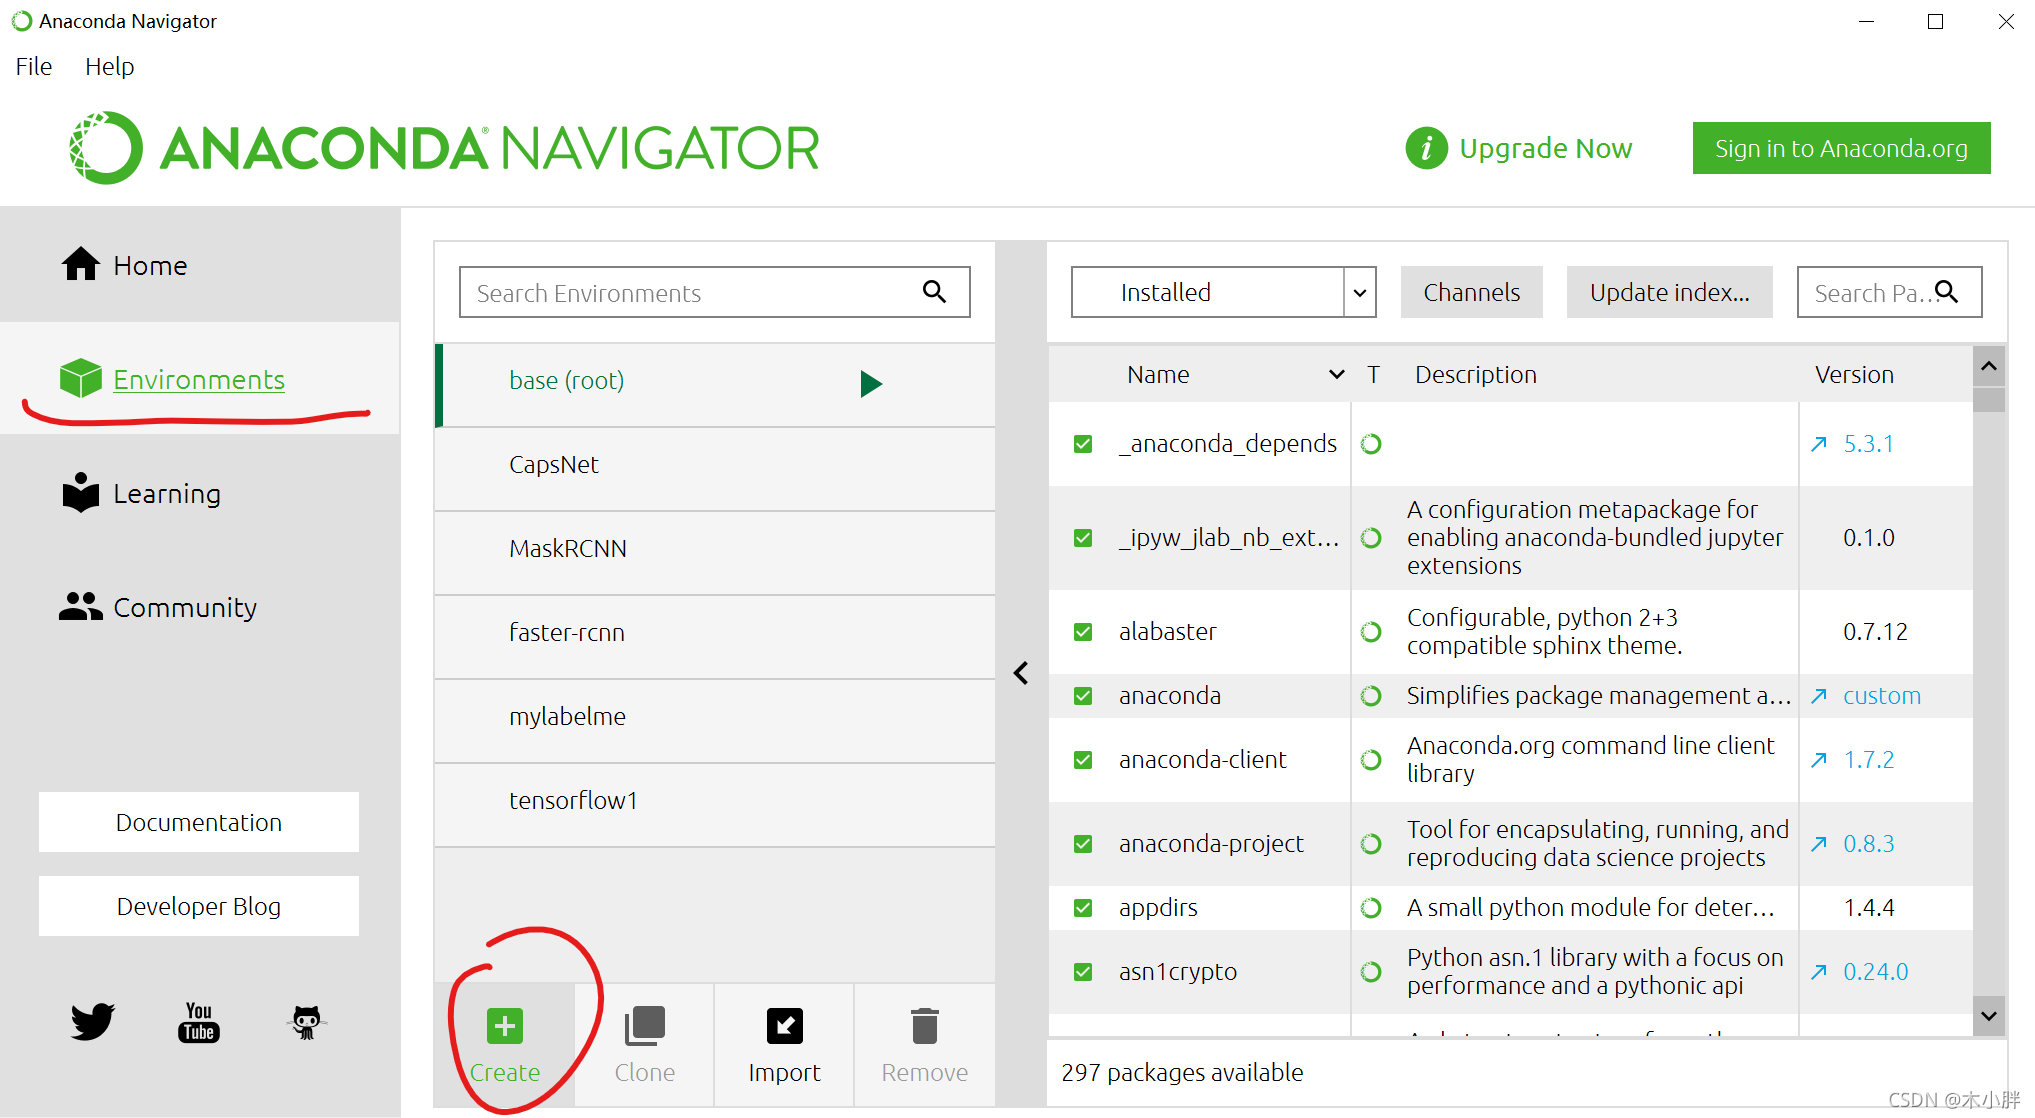Toggle checkbox for anaconda package

click(1085, 695)
